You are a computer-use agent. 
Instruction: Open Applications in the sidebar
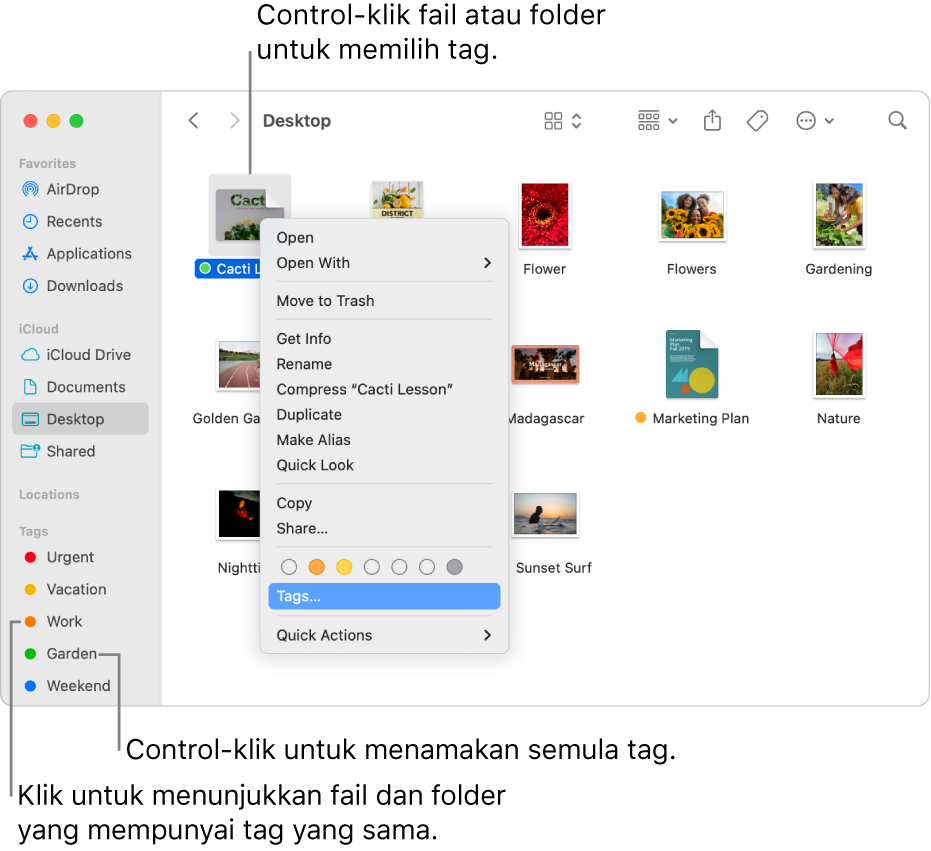[77, 254]
